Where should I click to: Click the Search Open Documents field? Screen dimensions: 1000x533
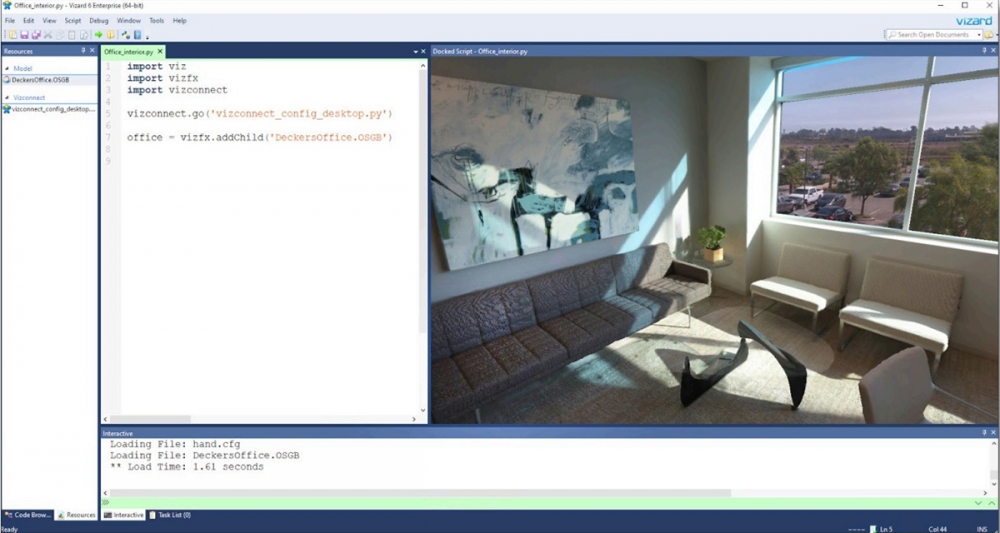pyautogui.click(x=932, y=35)
